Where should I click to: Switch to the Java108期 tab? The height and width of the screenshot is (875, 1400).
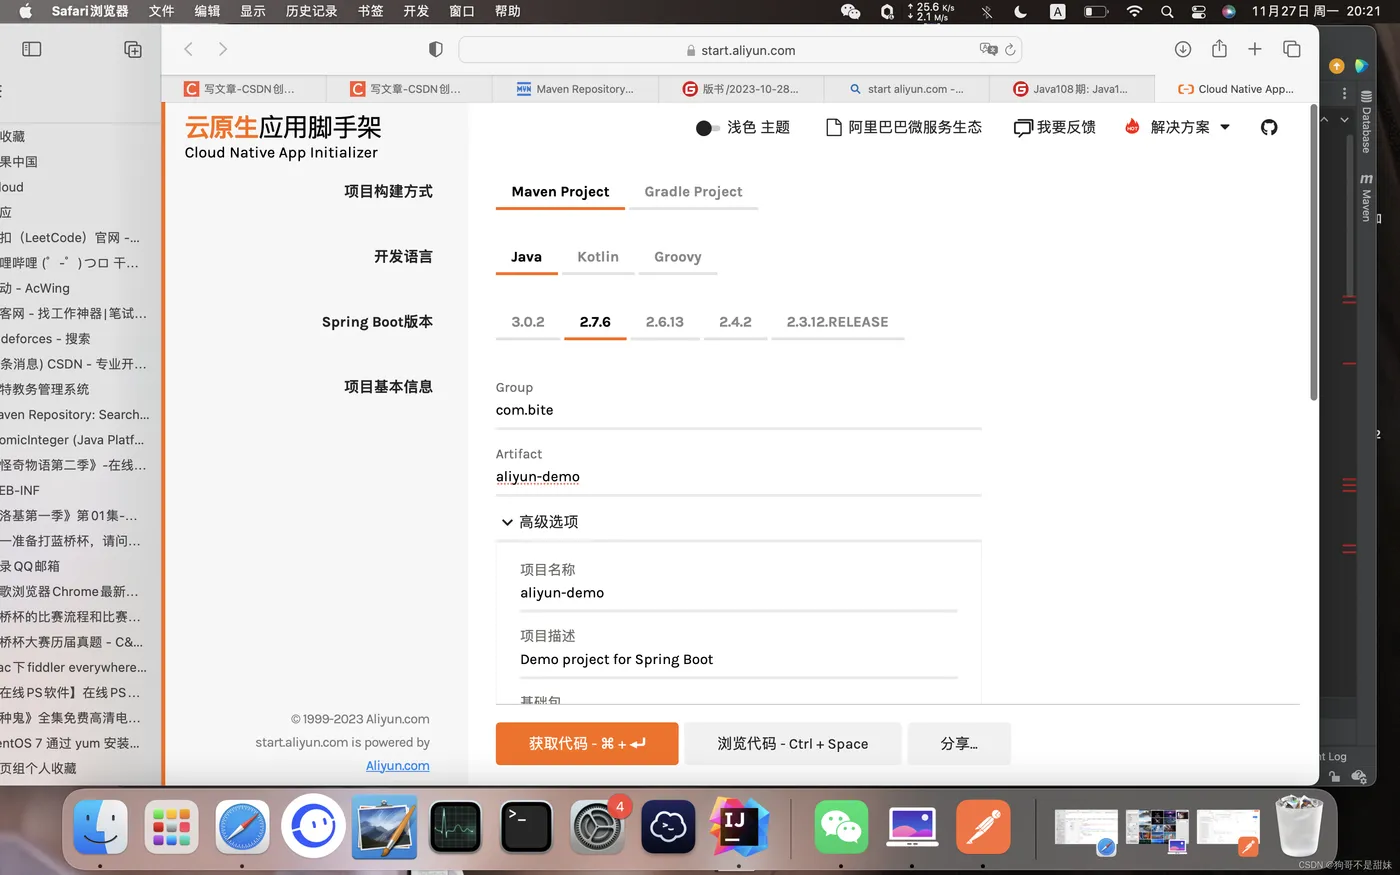pyautogui.click(x=1071, y=89)
